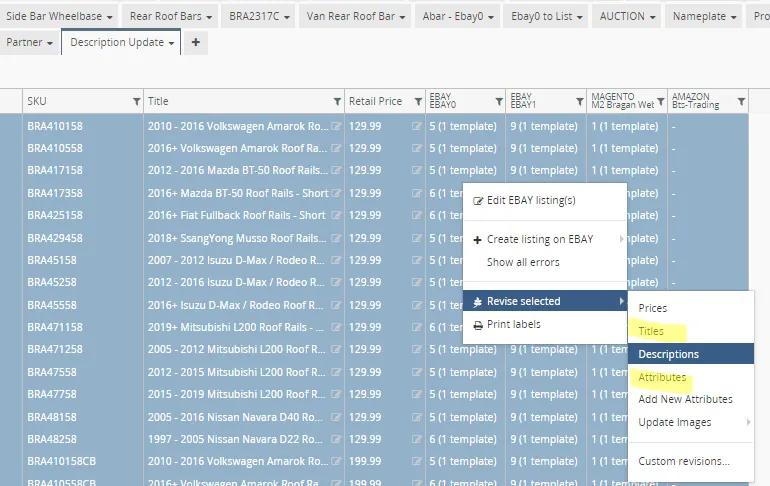Edit title icon for BRA410558 row

[x=336, y=148]
